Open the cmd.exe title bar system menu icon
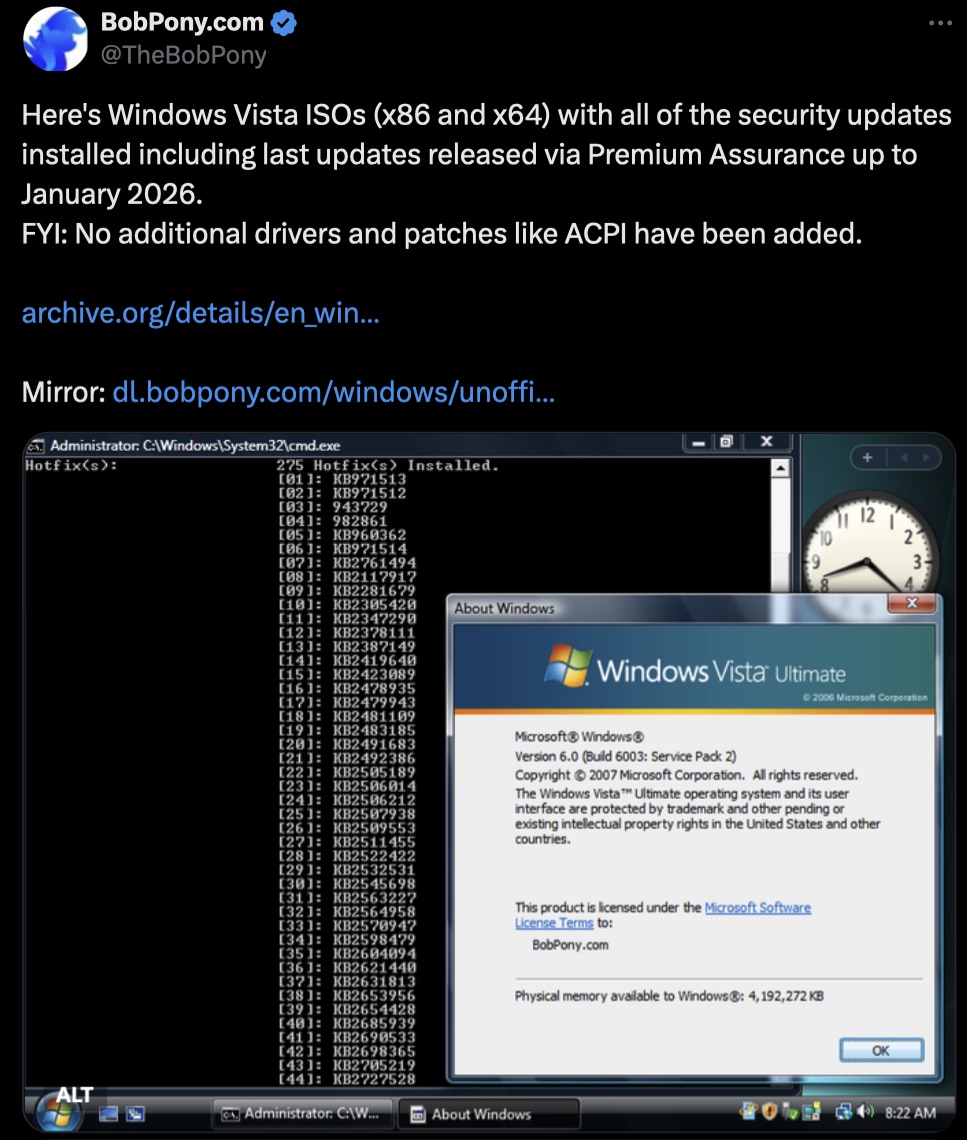The height and width of the screenshot is (1140, 967). point(35,445)
